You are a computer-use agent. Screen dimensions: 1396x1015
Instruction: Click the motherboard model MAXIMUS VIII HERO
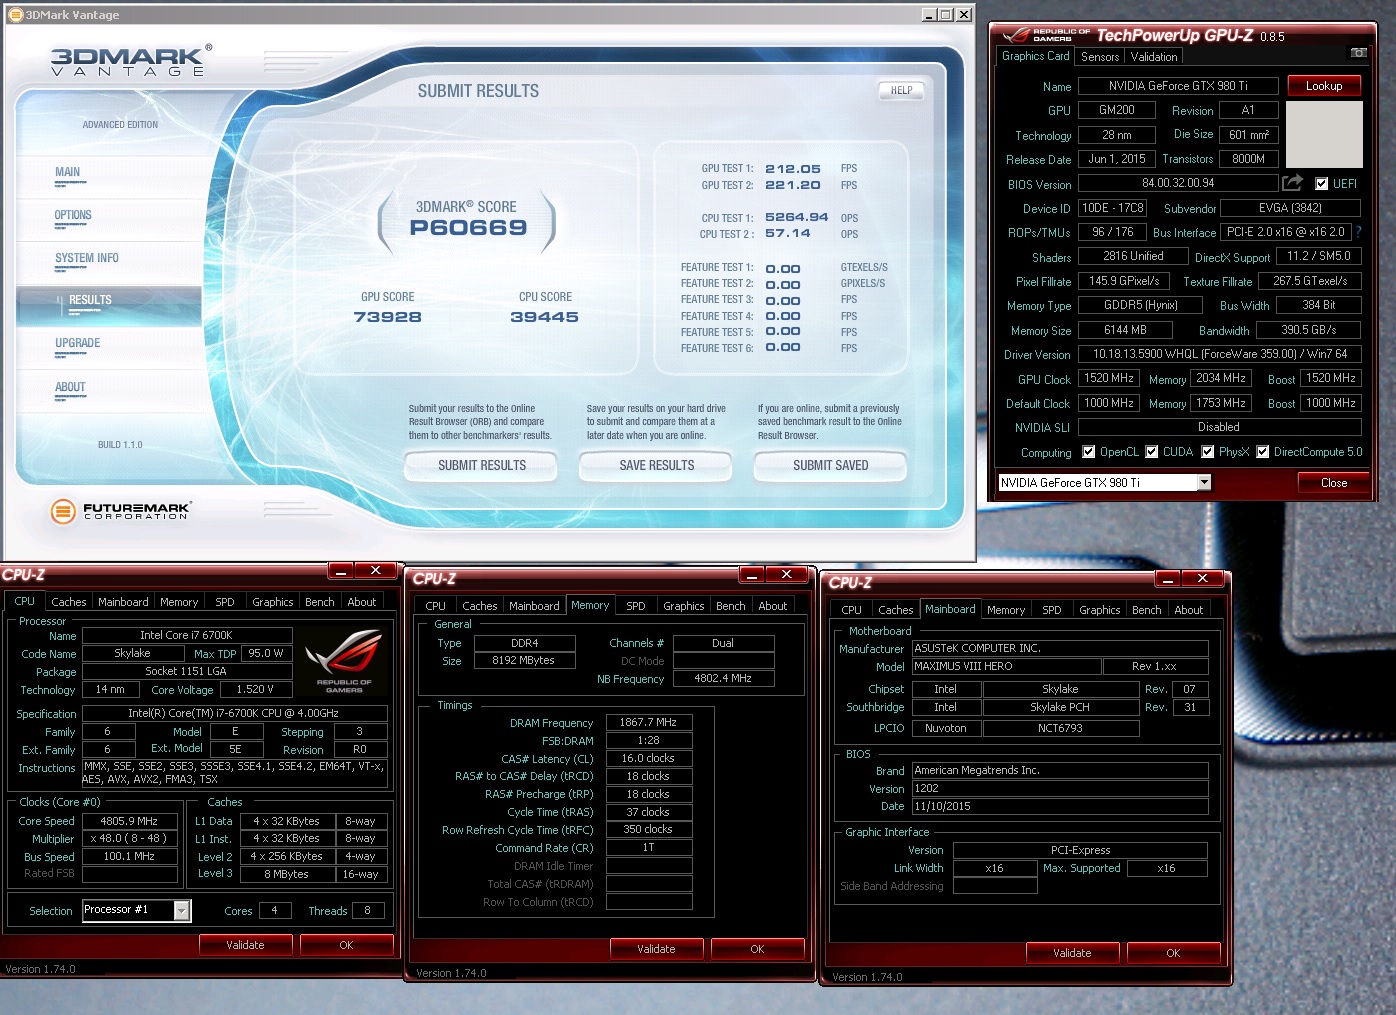[1006, 666]
